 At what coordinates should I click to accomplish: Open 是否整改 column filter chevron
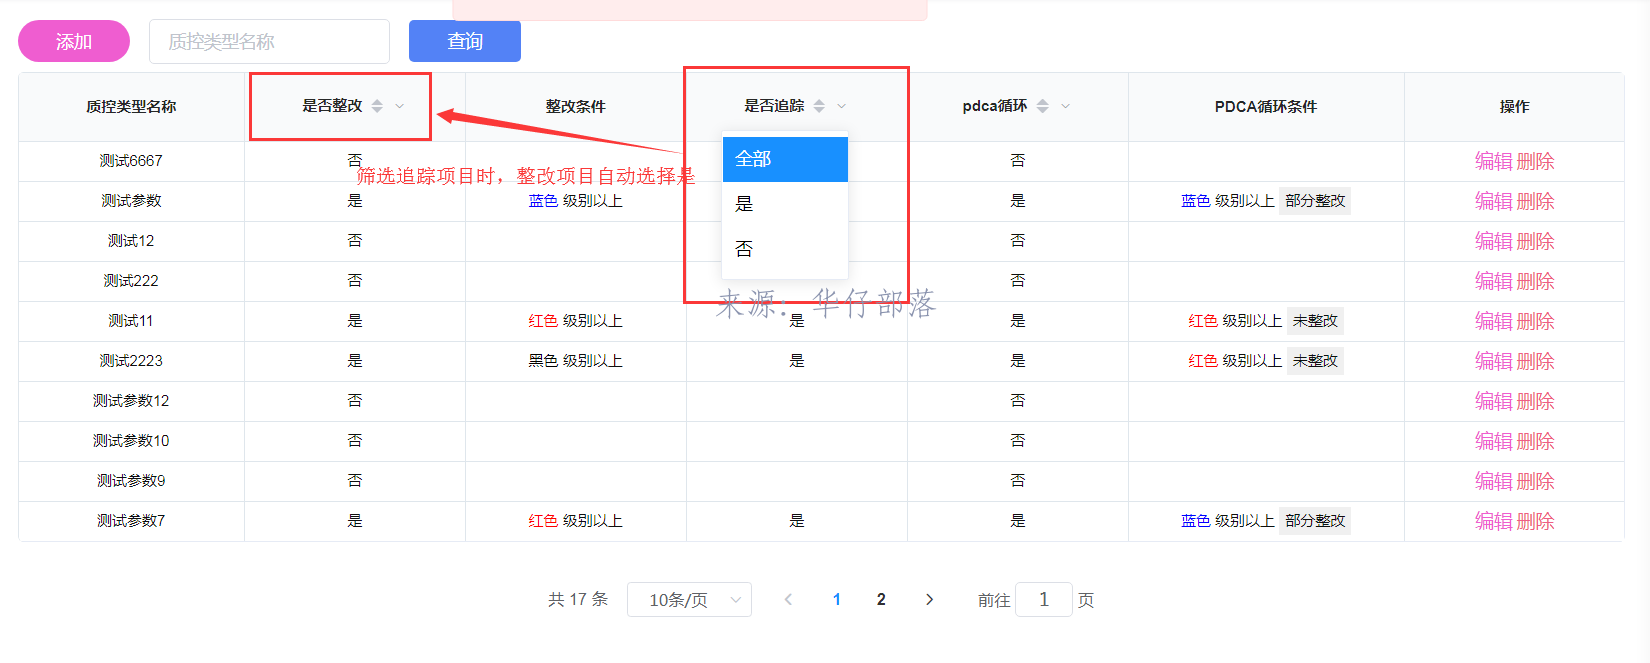coord(399,106)
